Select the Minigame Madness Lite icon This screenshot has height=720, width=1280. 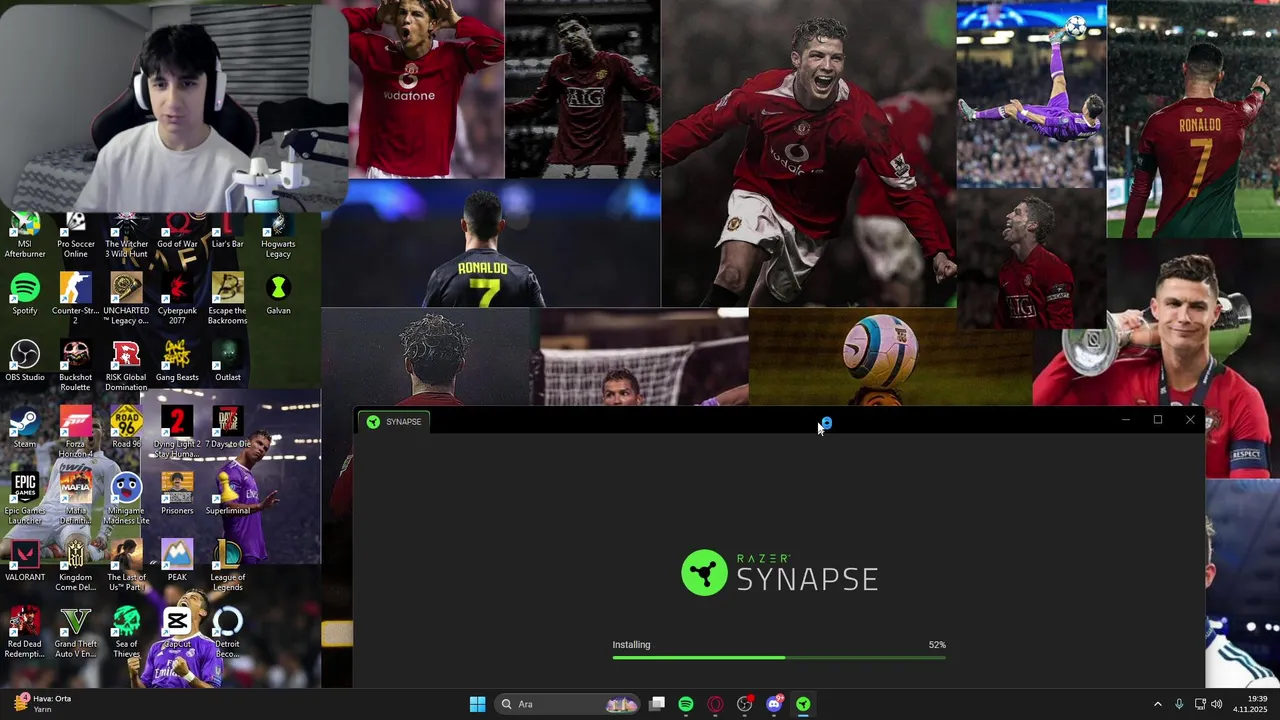[126, 499]
